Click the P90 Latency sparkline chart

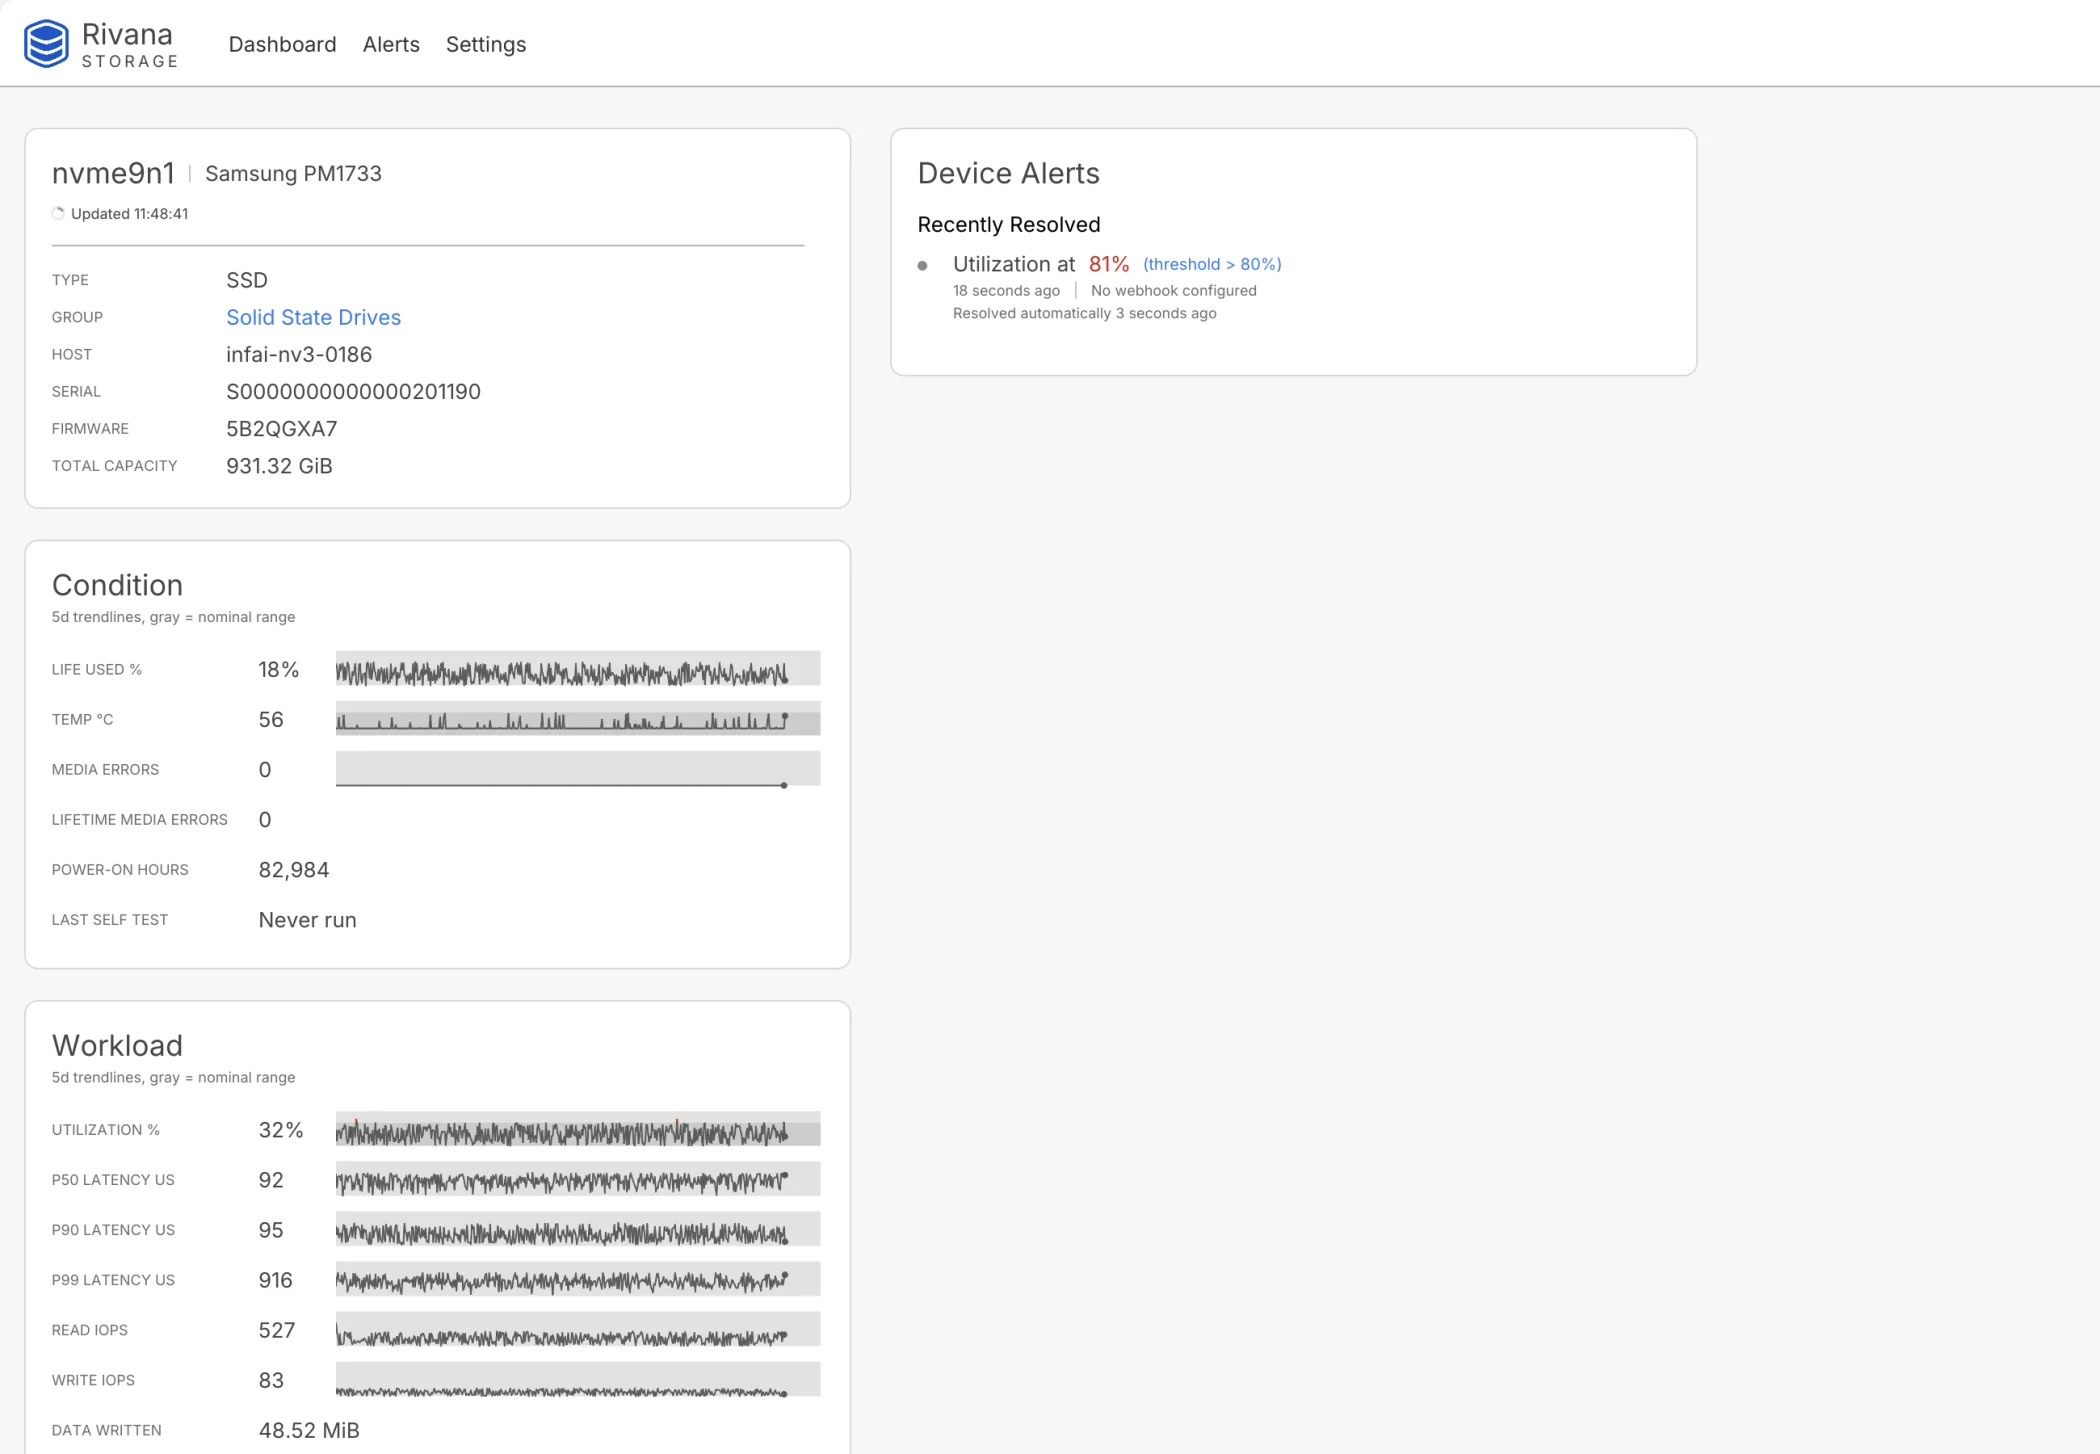tap(578, 1229)
